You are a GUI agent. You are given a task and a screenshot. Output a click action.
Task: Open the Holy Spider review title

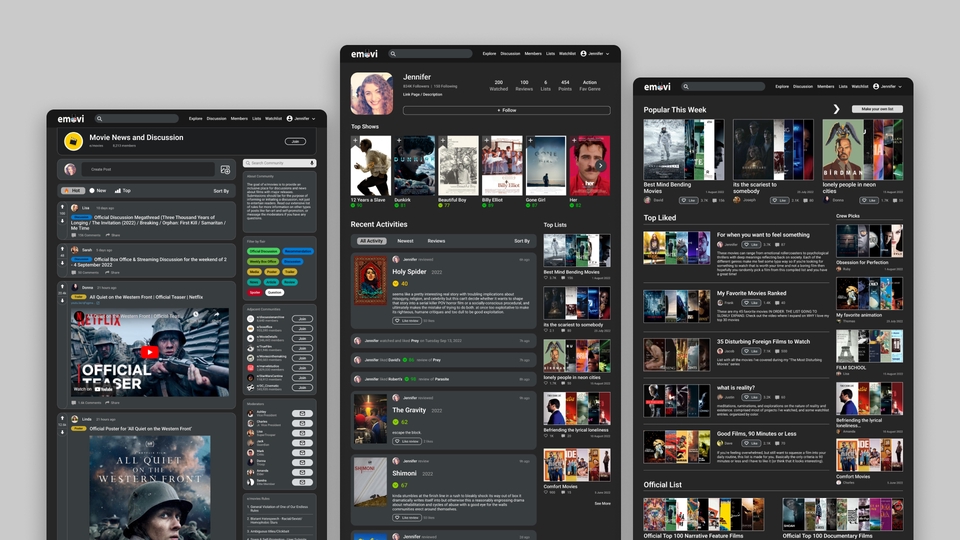coord(409,271)
